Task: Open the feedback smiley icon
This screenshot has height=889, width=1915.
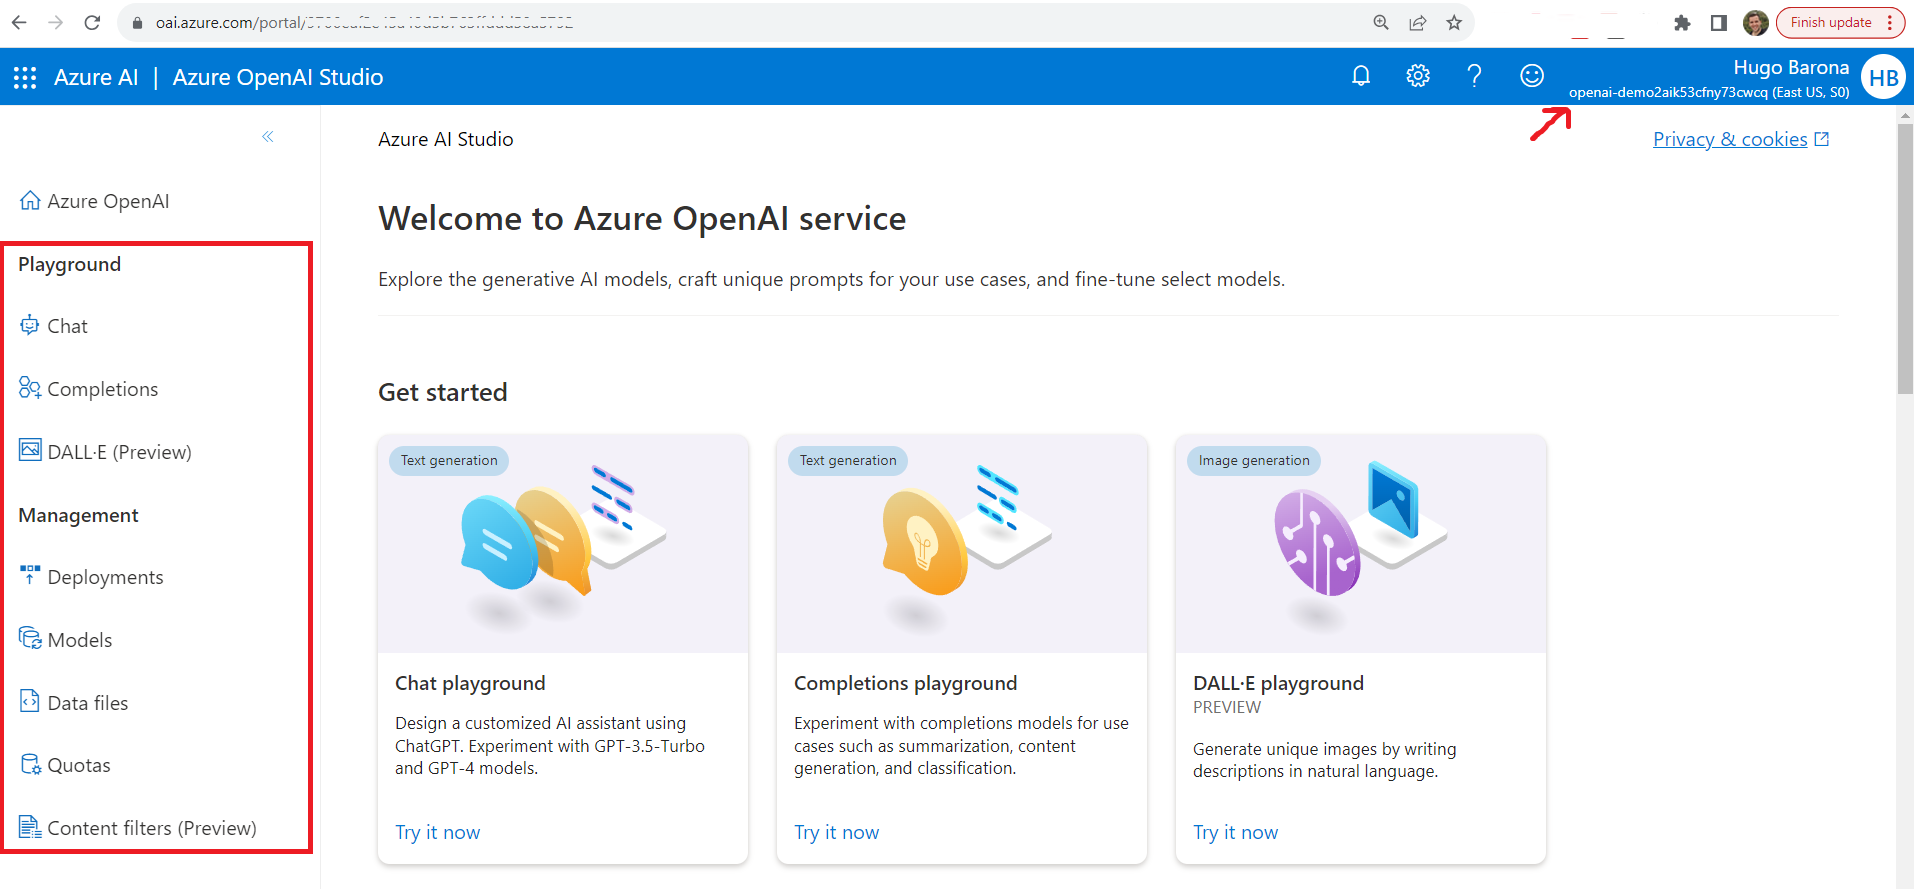Action: (x=1531, y=76)
